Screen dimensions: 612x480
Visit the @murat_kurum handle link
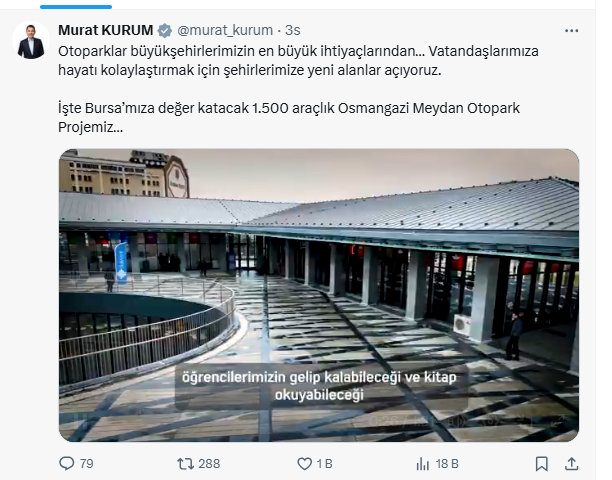[225, 30]
